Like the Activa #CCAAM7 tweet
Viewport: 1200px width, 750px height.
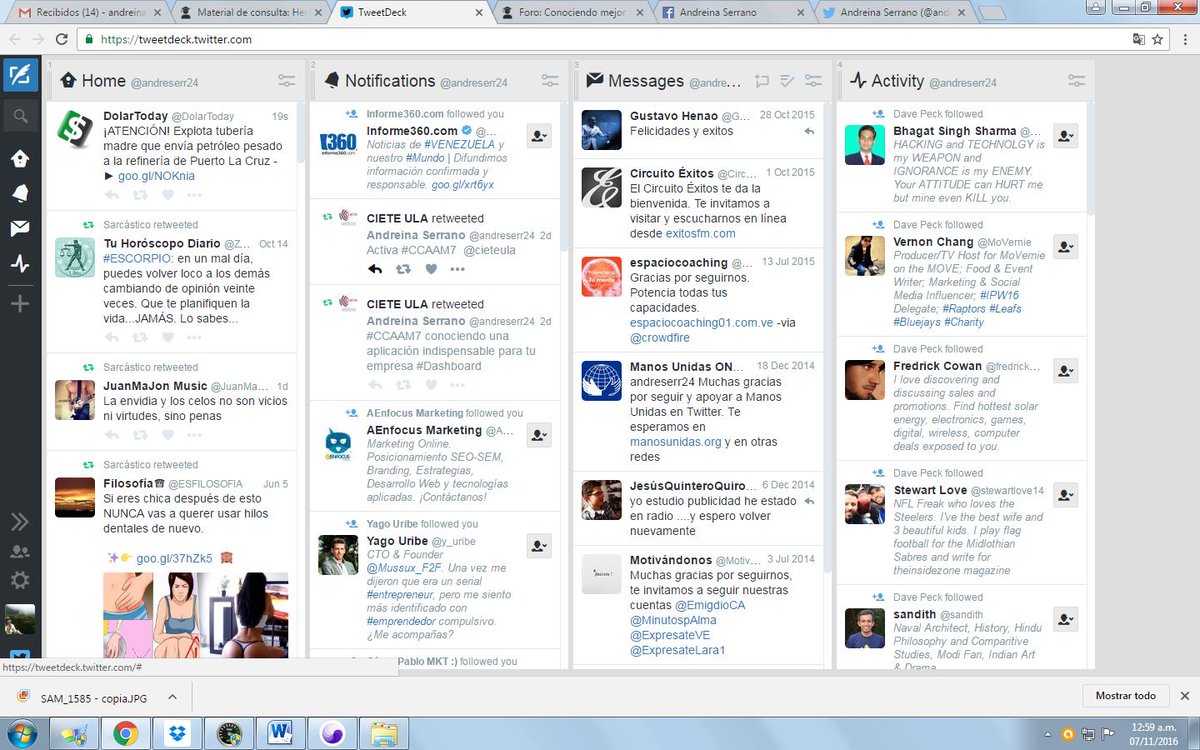coord(431,269)
